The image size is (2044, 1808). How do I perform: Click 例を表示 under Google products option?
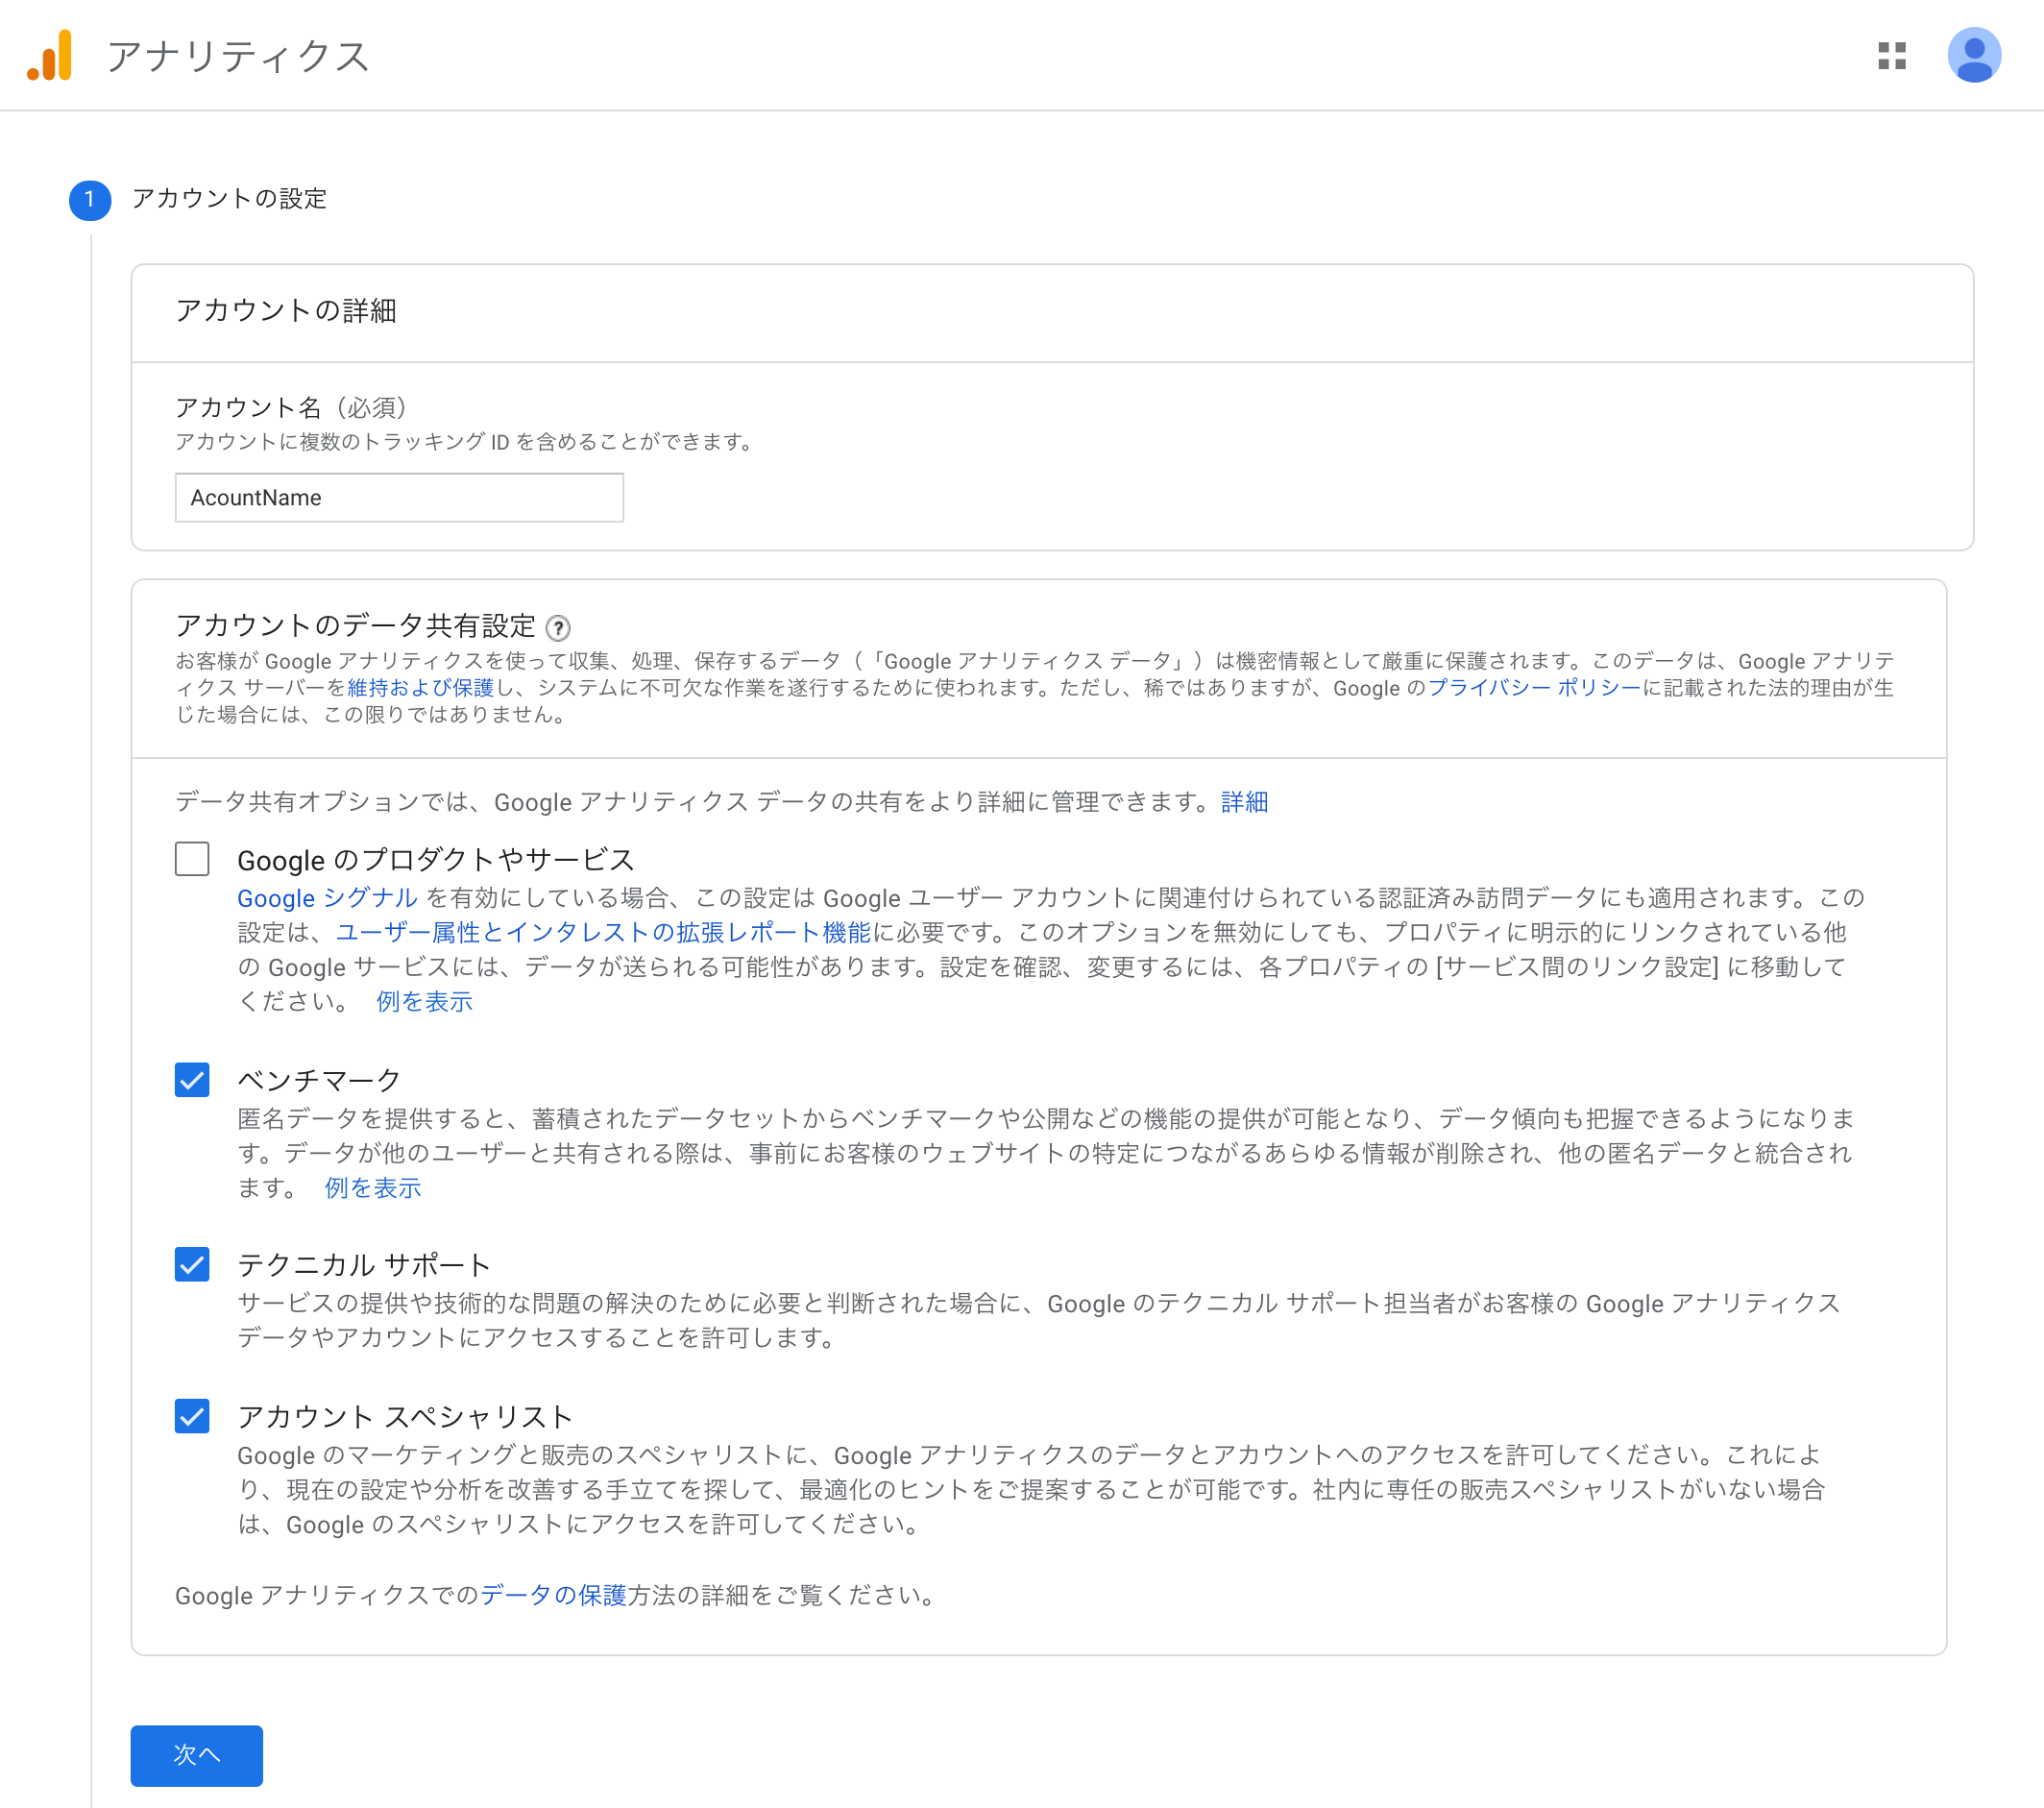coord(424,1002)
